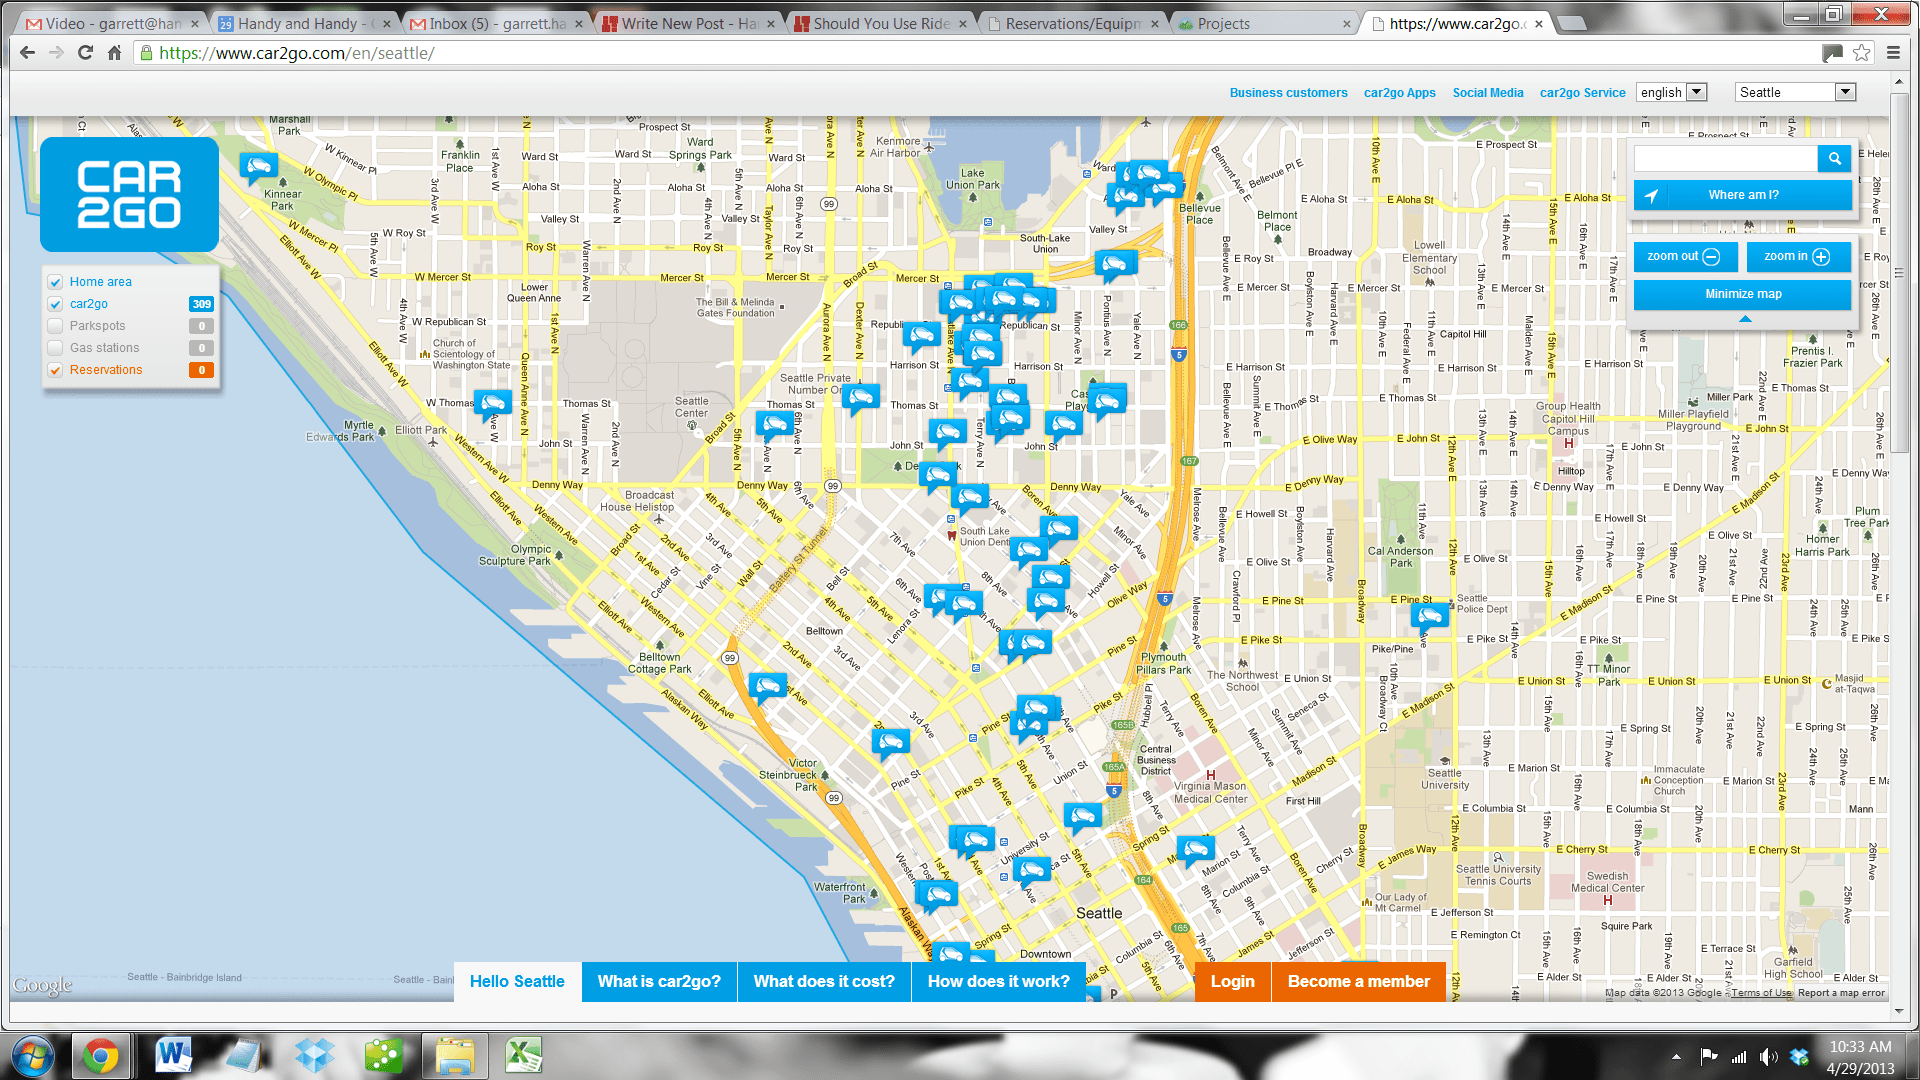Toggle the car2go checkbox

55,304
